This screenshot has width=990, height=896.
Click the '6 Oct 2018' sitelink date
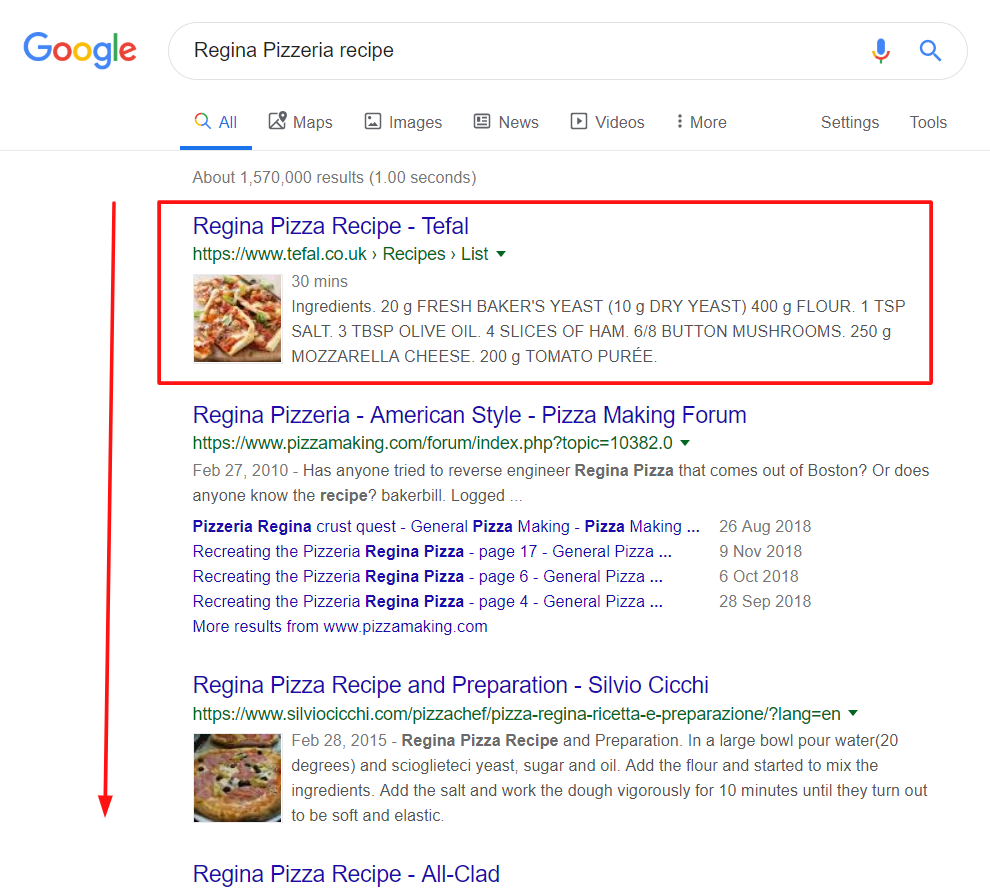coord(759,576)
